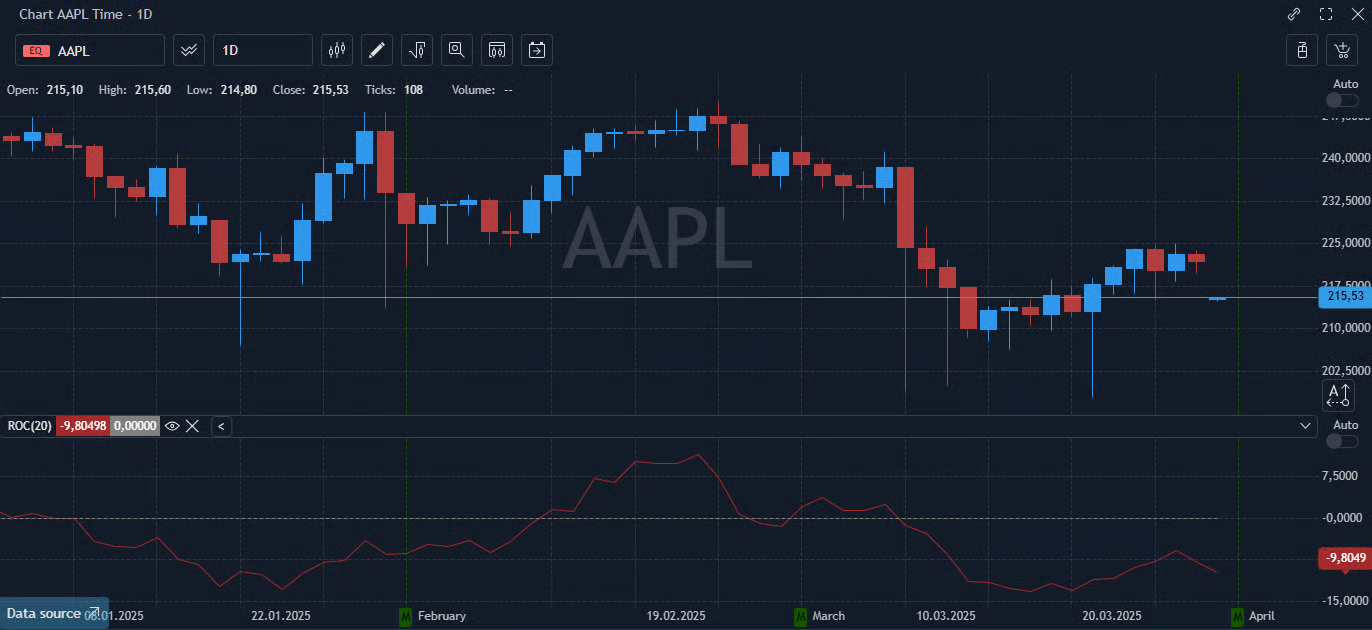Click the green M marker beside April
Screen dimensions: 1372x630
(1237, 616)
